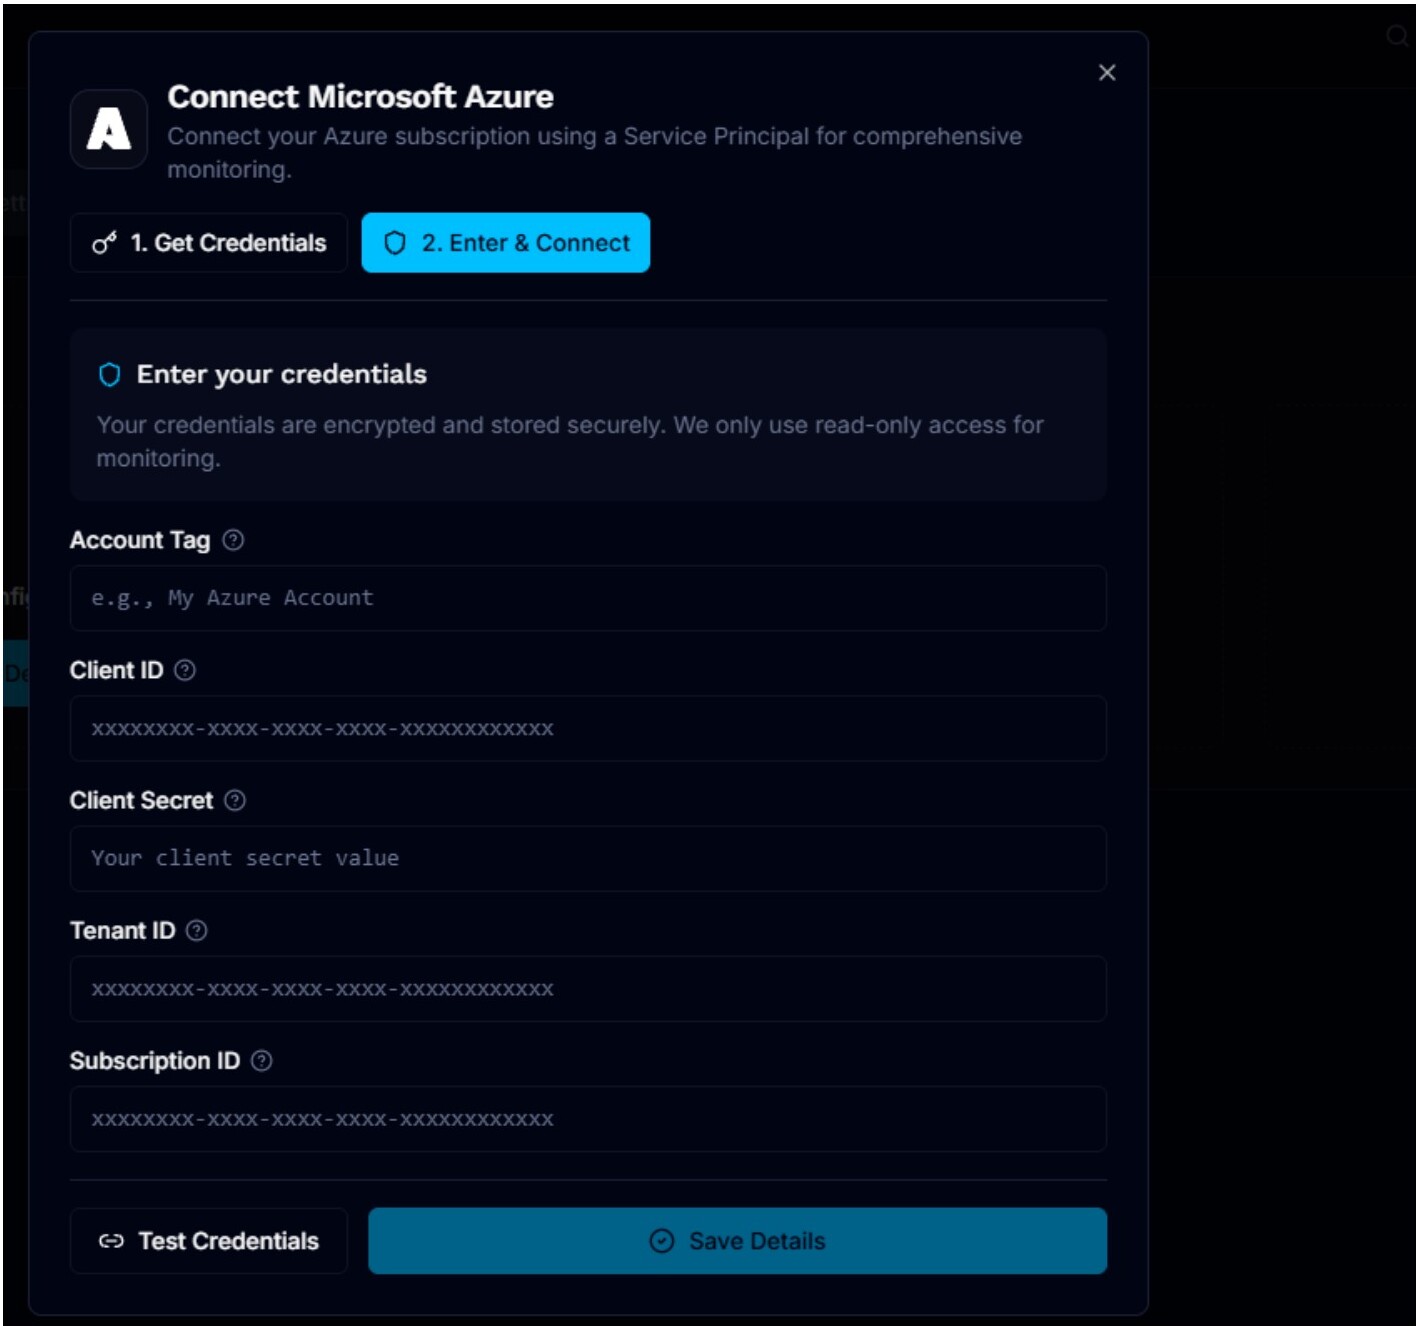
Task: Click the Client Secret label text
Action: click(x=141, y=800)
